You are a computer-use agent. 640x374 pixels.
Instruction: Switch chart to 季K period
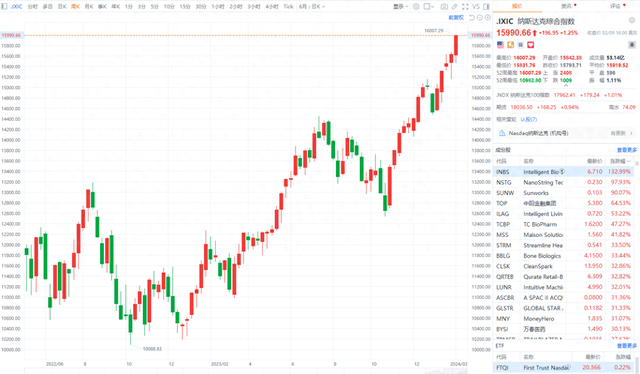pyautogui.click(x=102, y=7)
